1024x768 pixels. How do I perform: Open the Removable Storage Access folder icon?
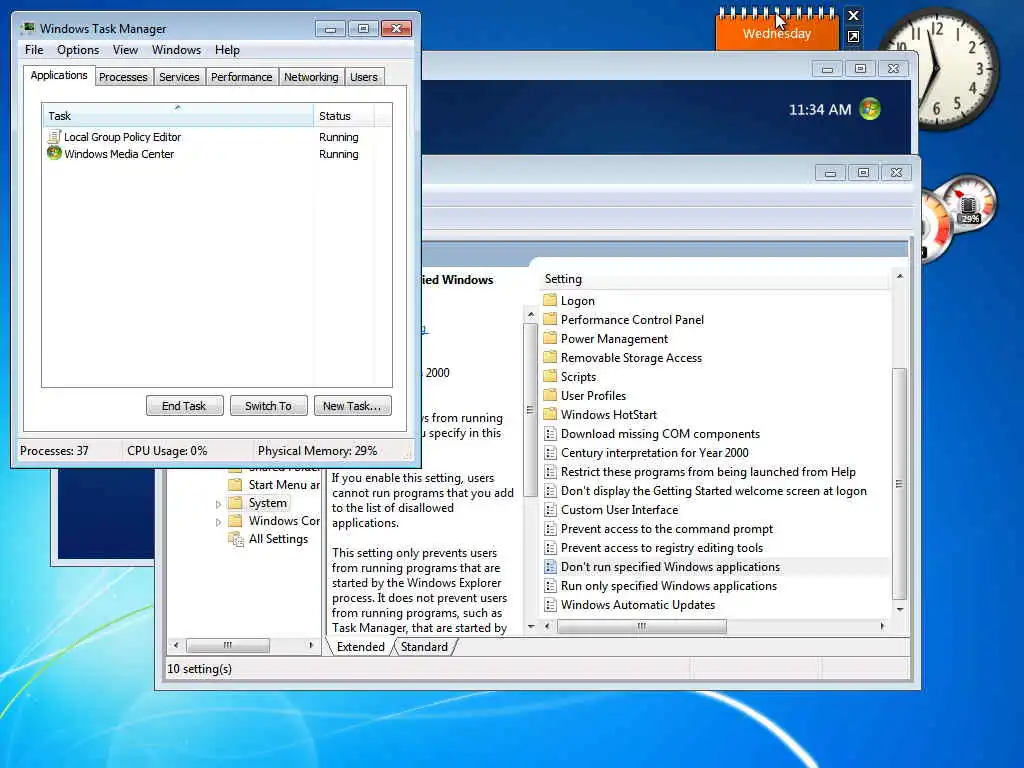point(550,357)
